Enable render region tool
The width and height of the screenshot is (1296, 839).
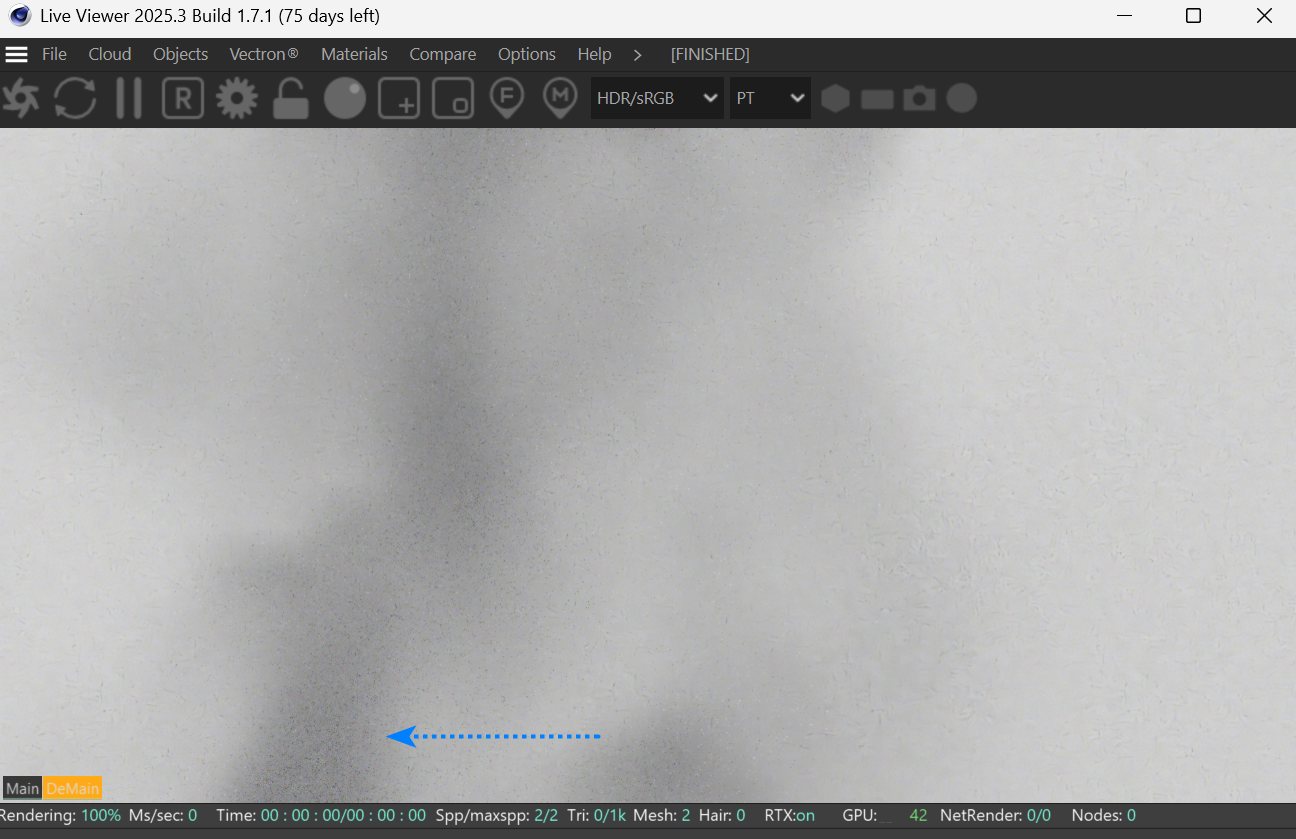point(399,99)
